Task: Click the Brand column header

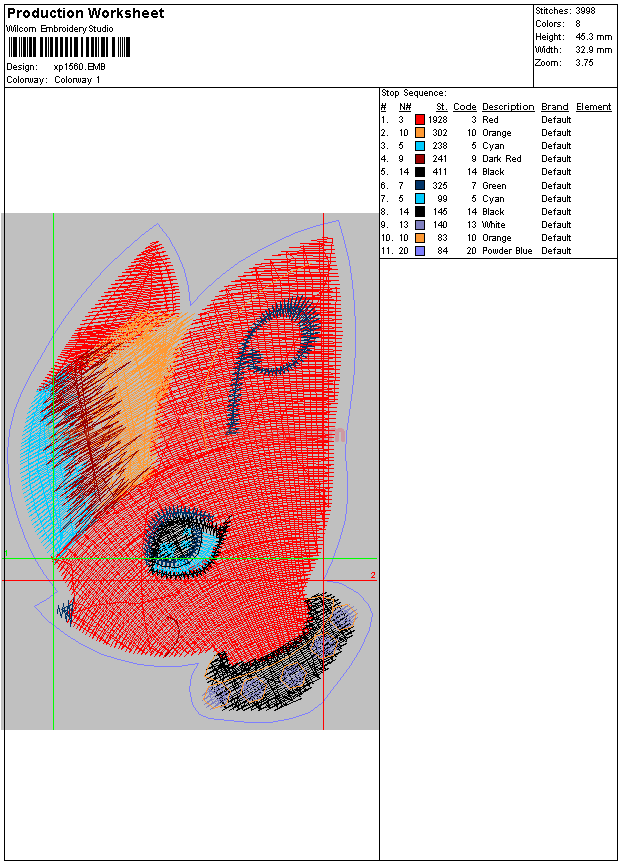Action: tap(555, 107)
